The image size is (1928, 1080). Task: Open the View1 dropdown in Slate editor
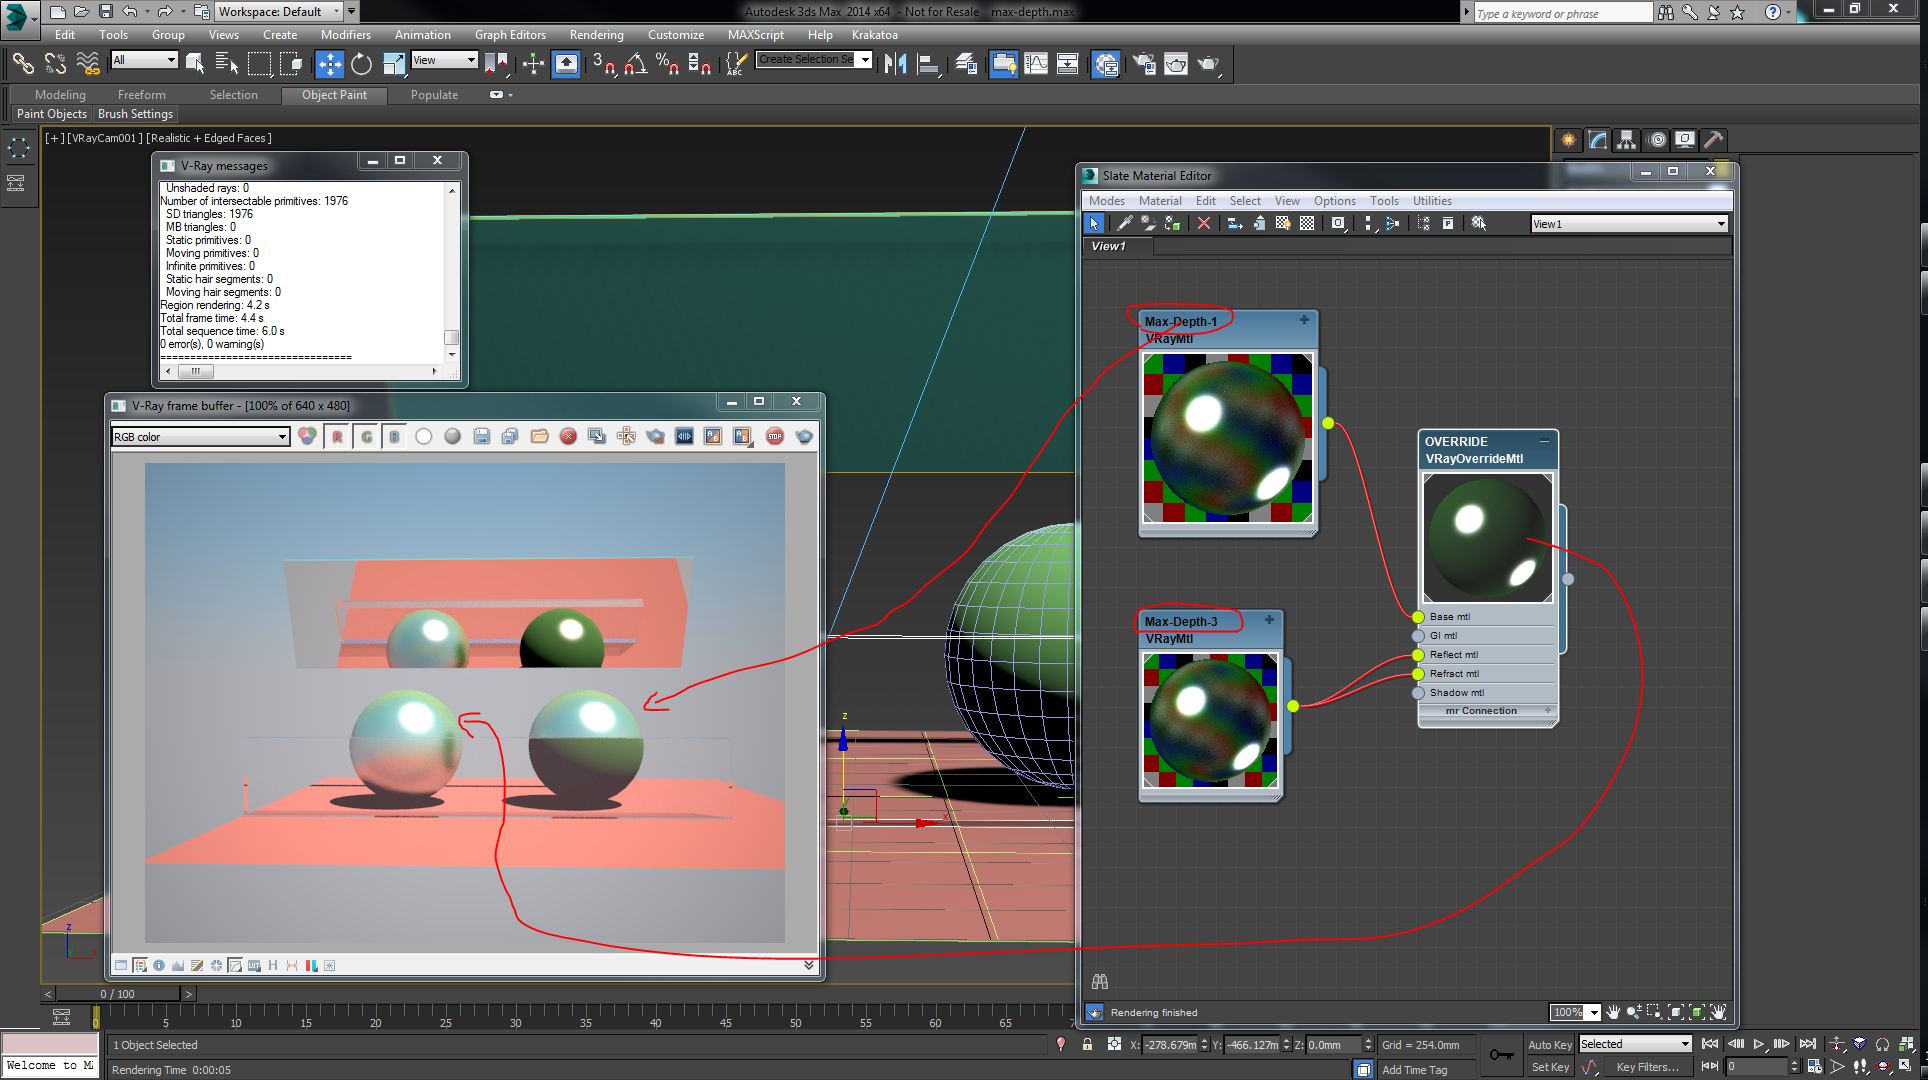pyautogui.click(x=1629, y=224)
